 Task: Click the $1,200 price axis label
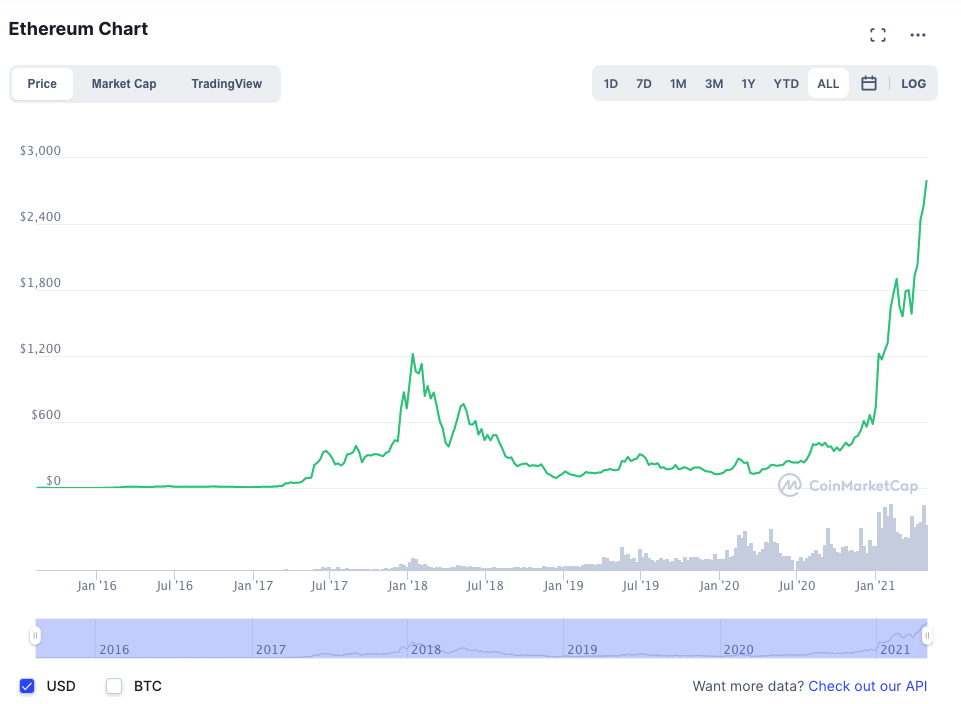[x=40, y=349]
